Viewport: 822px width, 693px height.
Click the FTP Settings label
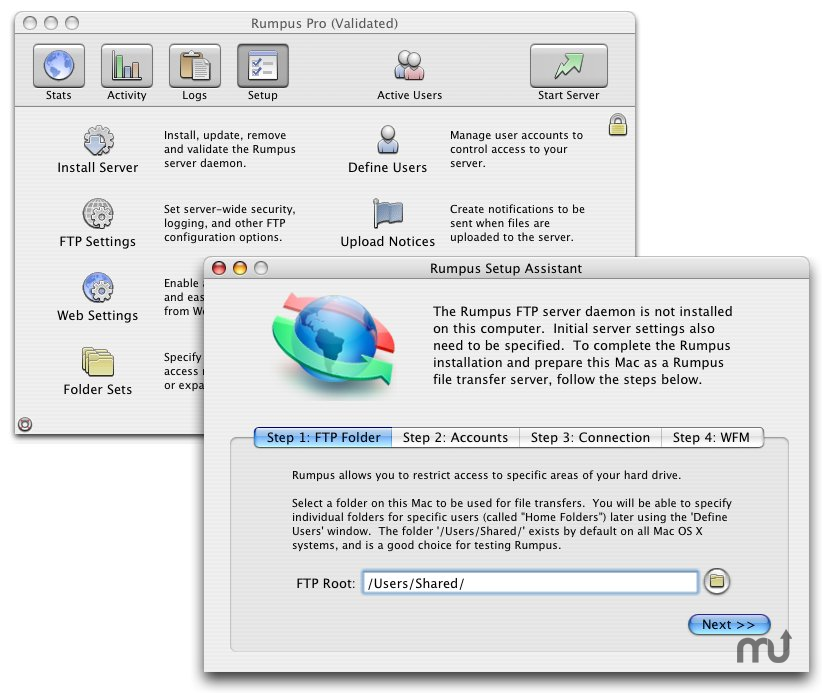(x=98, y=242)
